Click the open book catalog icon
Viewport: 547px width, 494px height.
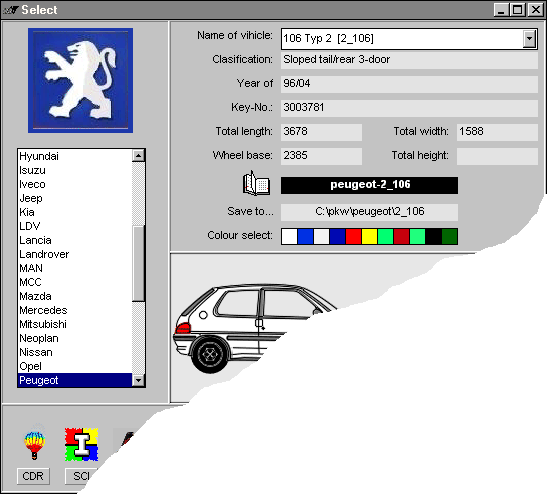tap(256, 184)
